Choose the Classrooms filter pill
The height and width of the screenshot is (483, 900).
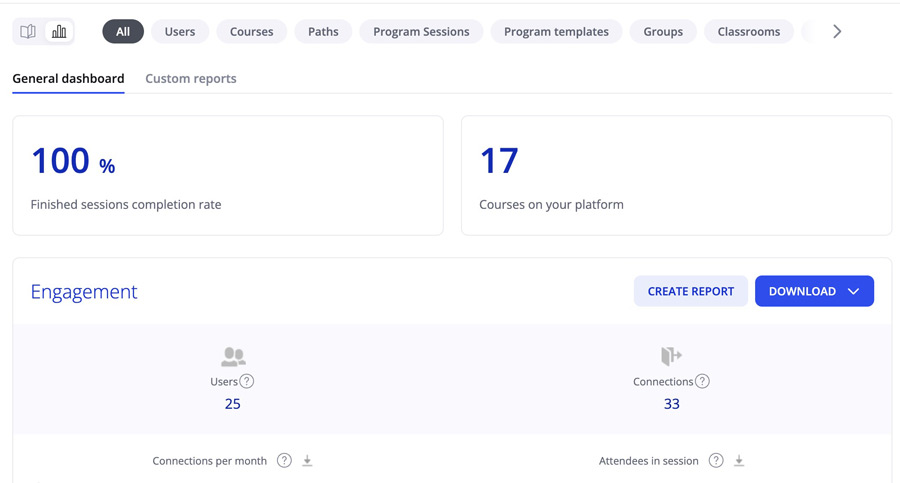(748, 32)
